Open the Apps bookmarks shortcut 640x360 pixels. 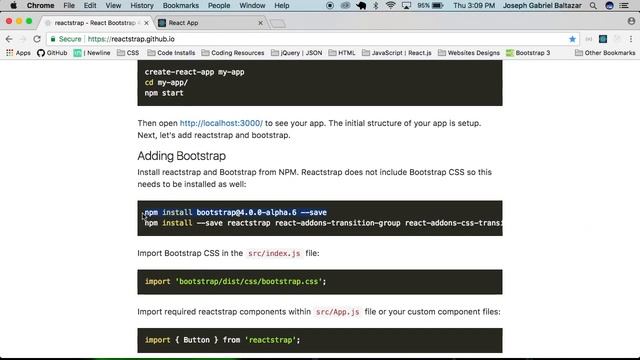point(18,53)
